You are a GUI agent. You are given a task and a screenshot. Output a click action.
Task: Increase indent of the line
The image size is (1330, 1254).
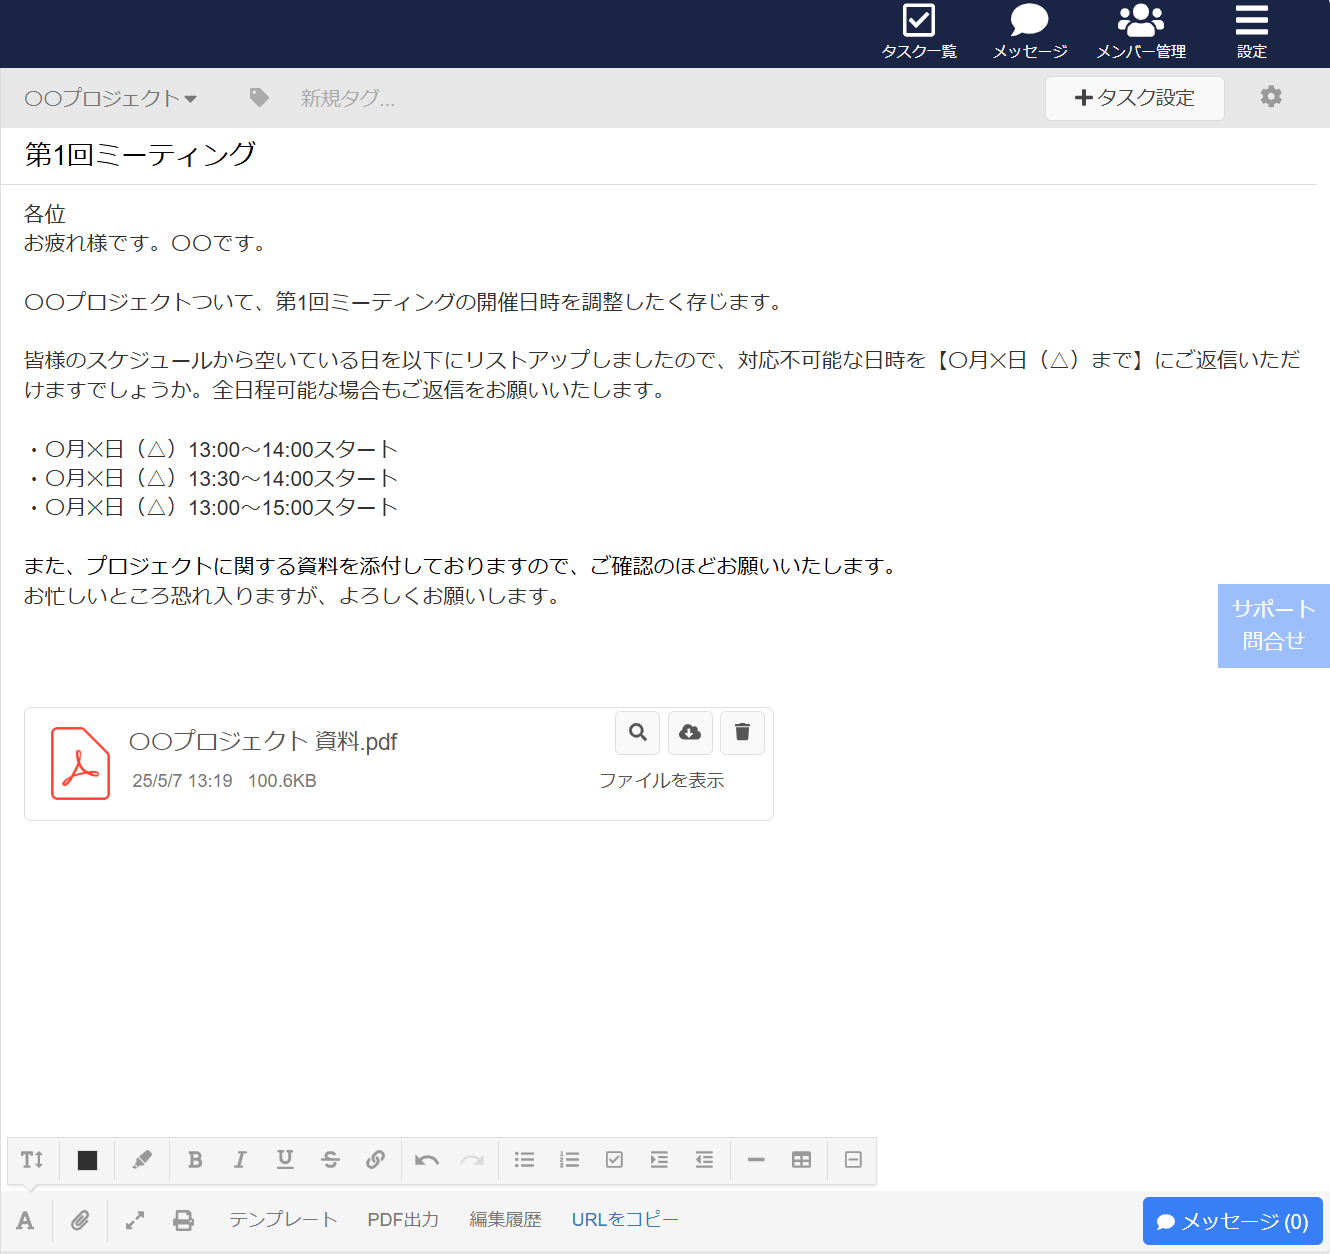click(659, 1160)
